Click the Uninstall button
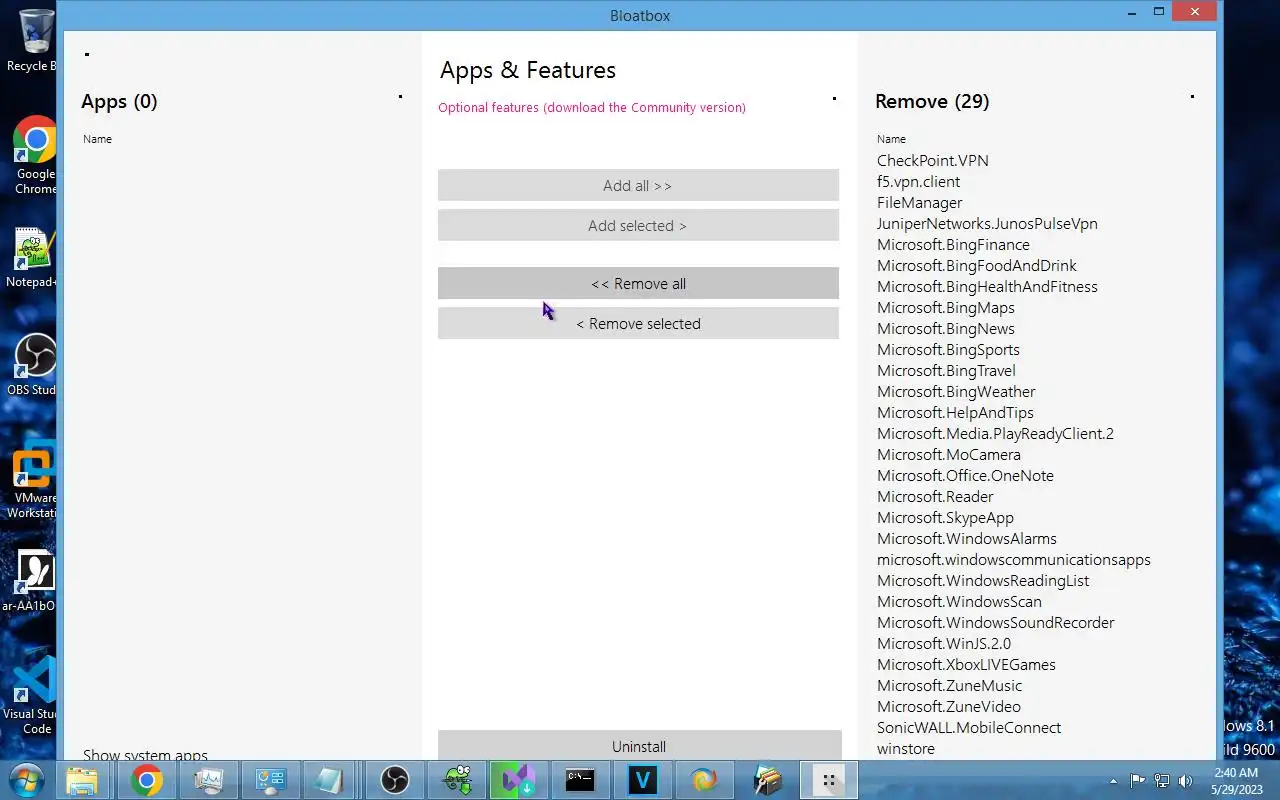This screenshot has width=1280, height=800. coord(639,746)
